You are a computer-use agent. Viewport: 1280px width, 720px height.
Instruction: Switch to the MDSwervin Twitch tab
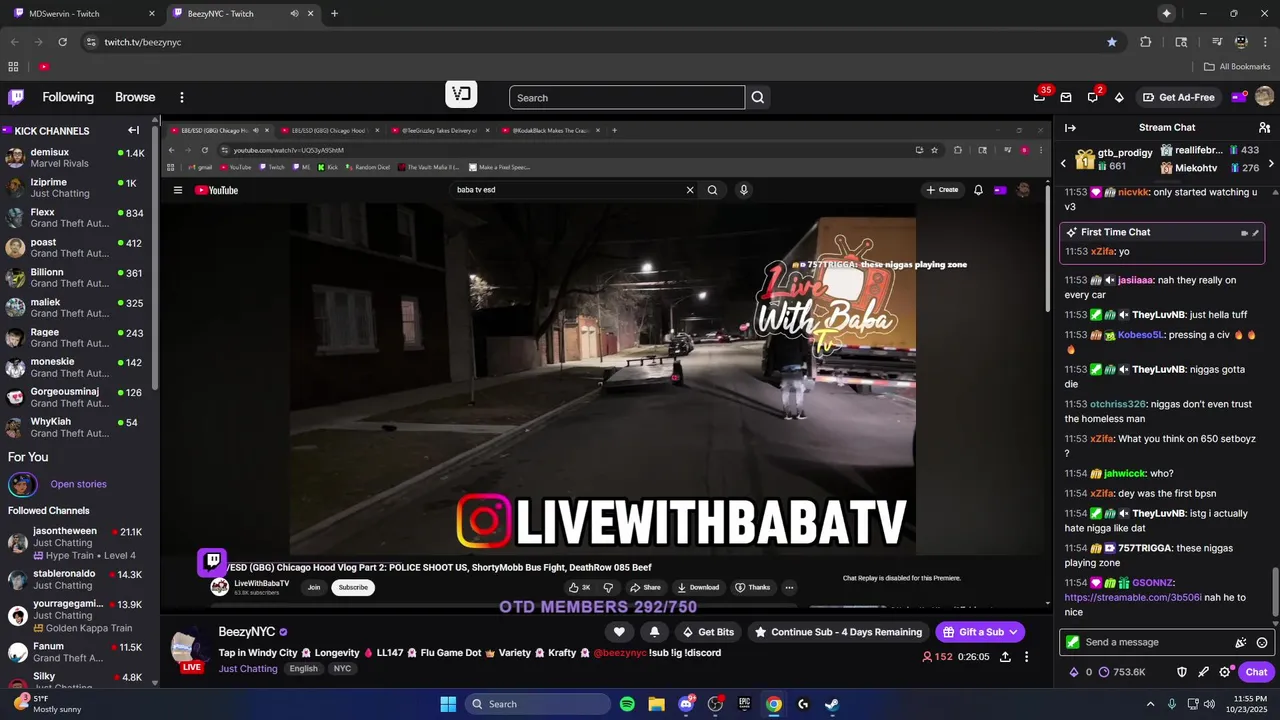point(84,14)
